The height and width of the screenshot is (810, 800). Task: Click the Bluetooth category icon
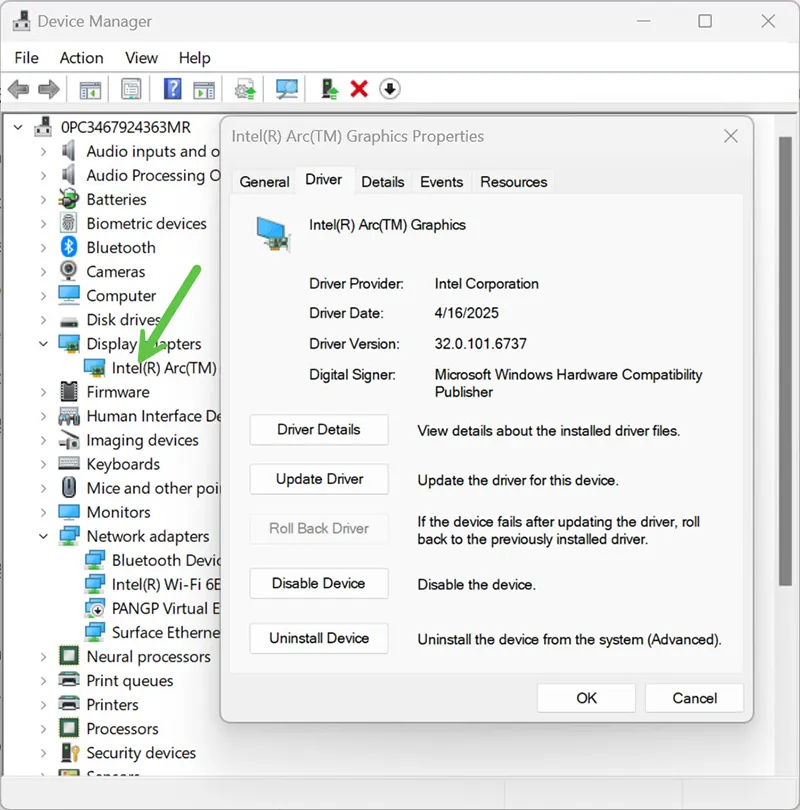pos(69,247)
